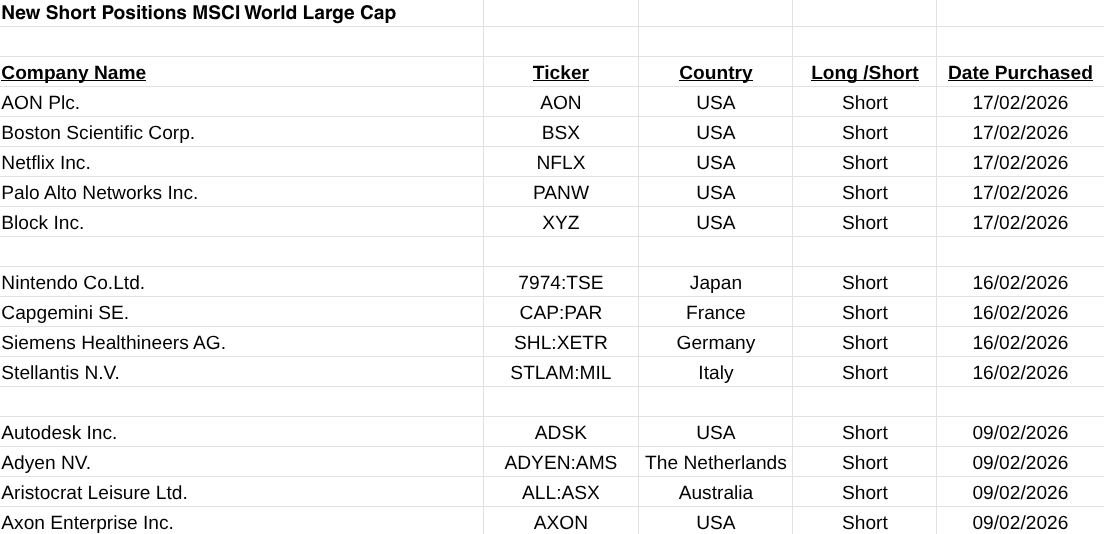Click the 'PANW' ticker cell
The image size is (1104, 534).
(560, 193)
